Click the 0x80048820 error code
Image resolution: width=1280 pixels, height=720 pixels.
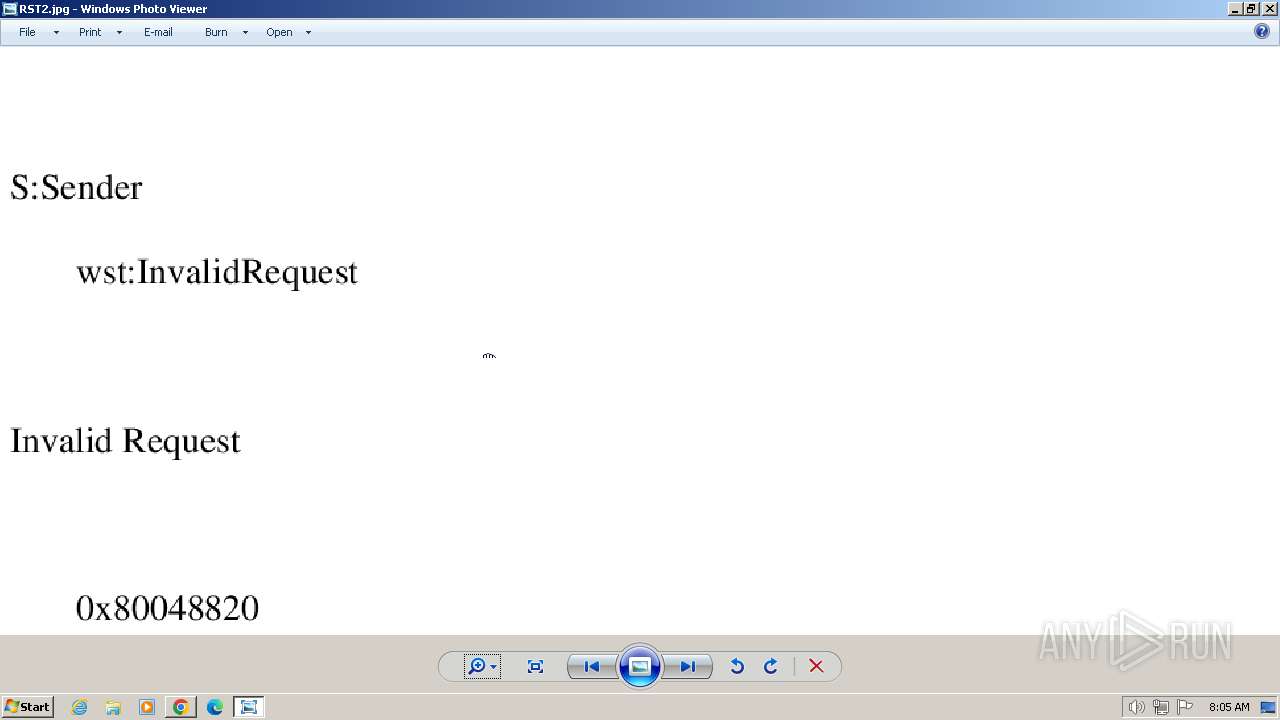click(167, 608)
